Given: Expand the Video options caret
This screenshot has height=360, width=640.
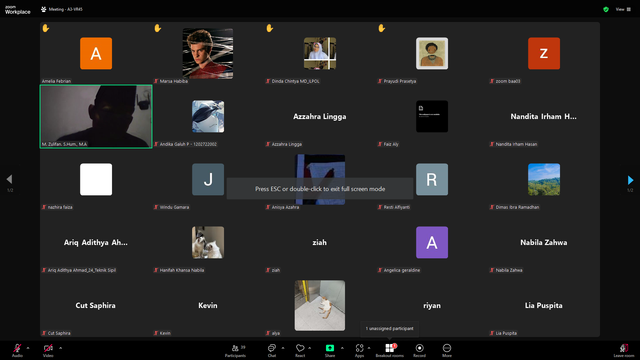Looking at the screenshot, I should [60, 348].
